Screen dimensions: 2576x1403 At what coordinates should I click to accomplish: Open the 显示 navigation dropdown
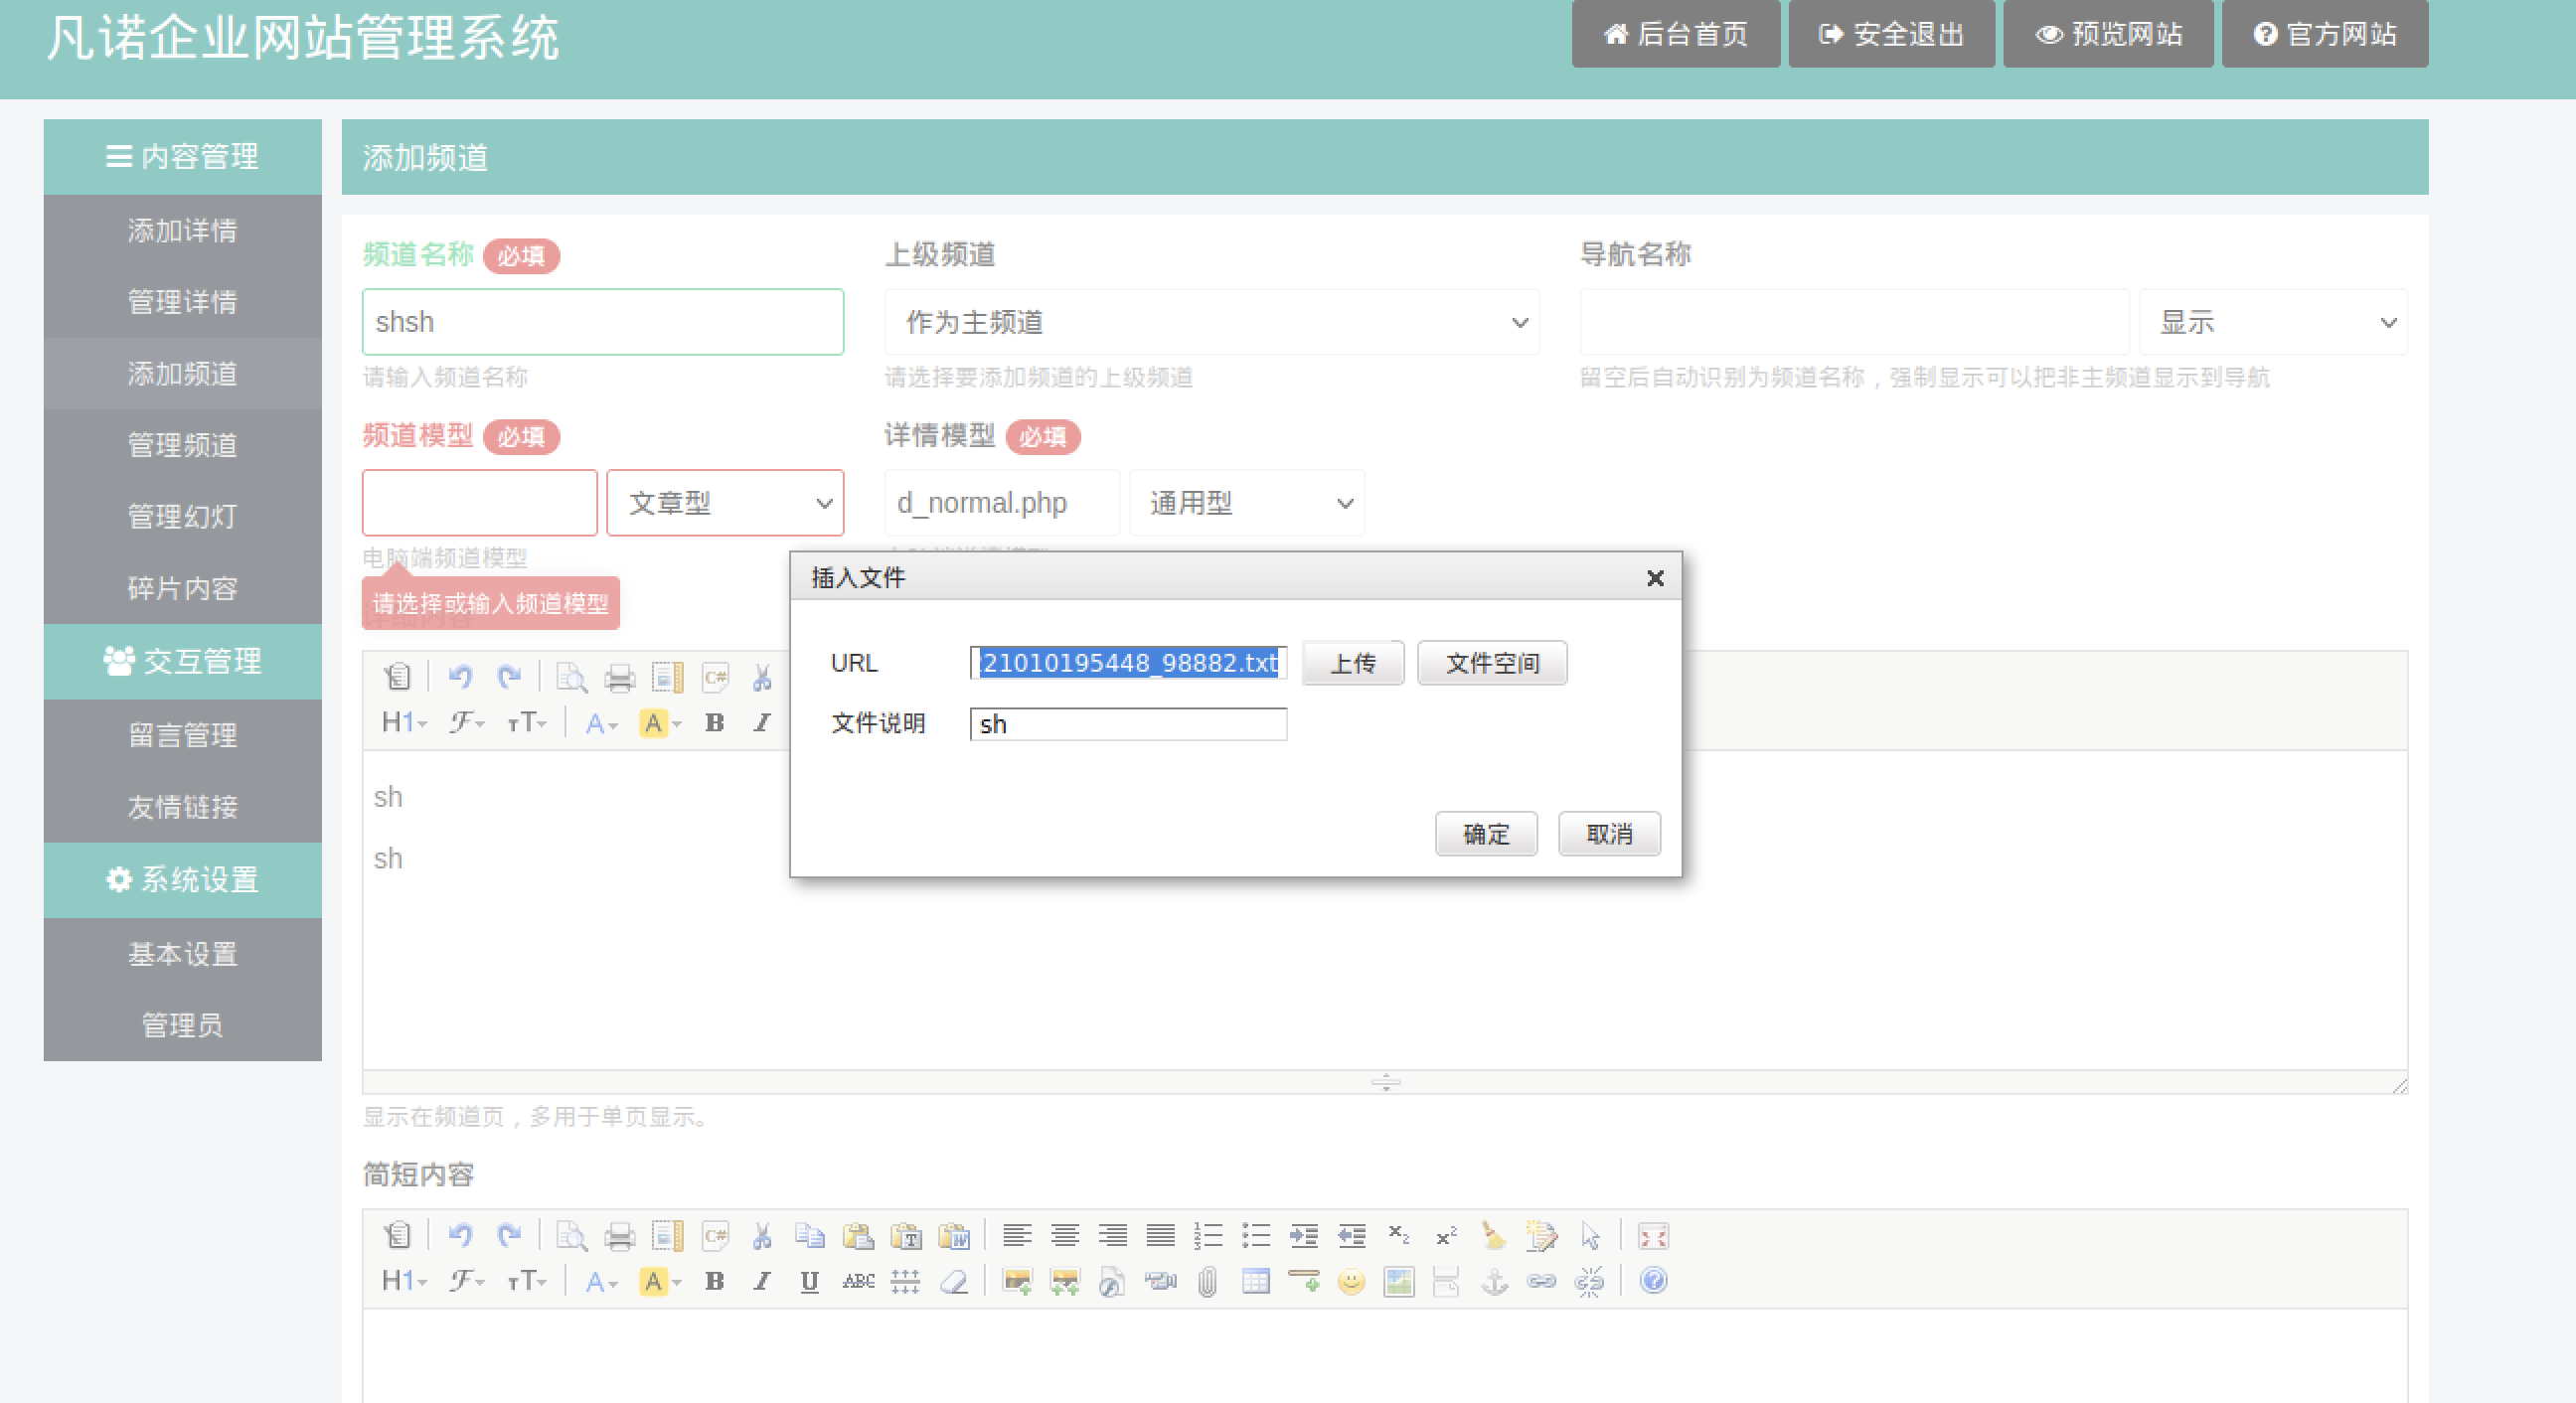[2273, 322]
